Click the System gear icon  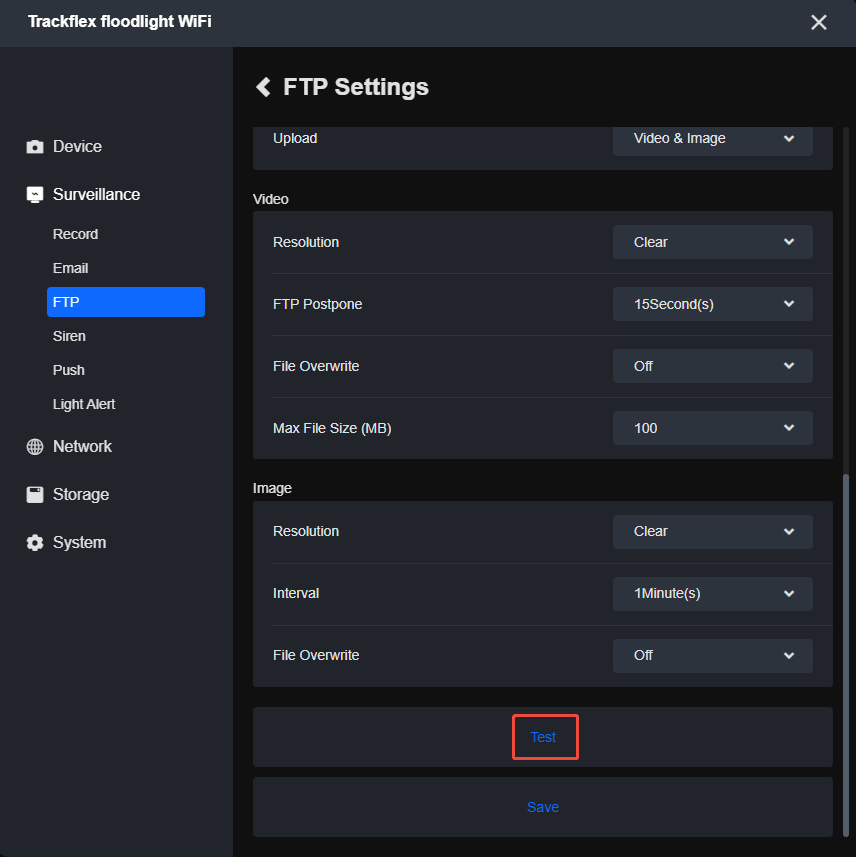pyautogui.click(x=35, y=543)
